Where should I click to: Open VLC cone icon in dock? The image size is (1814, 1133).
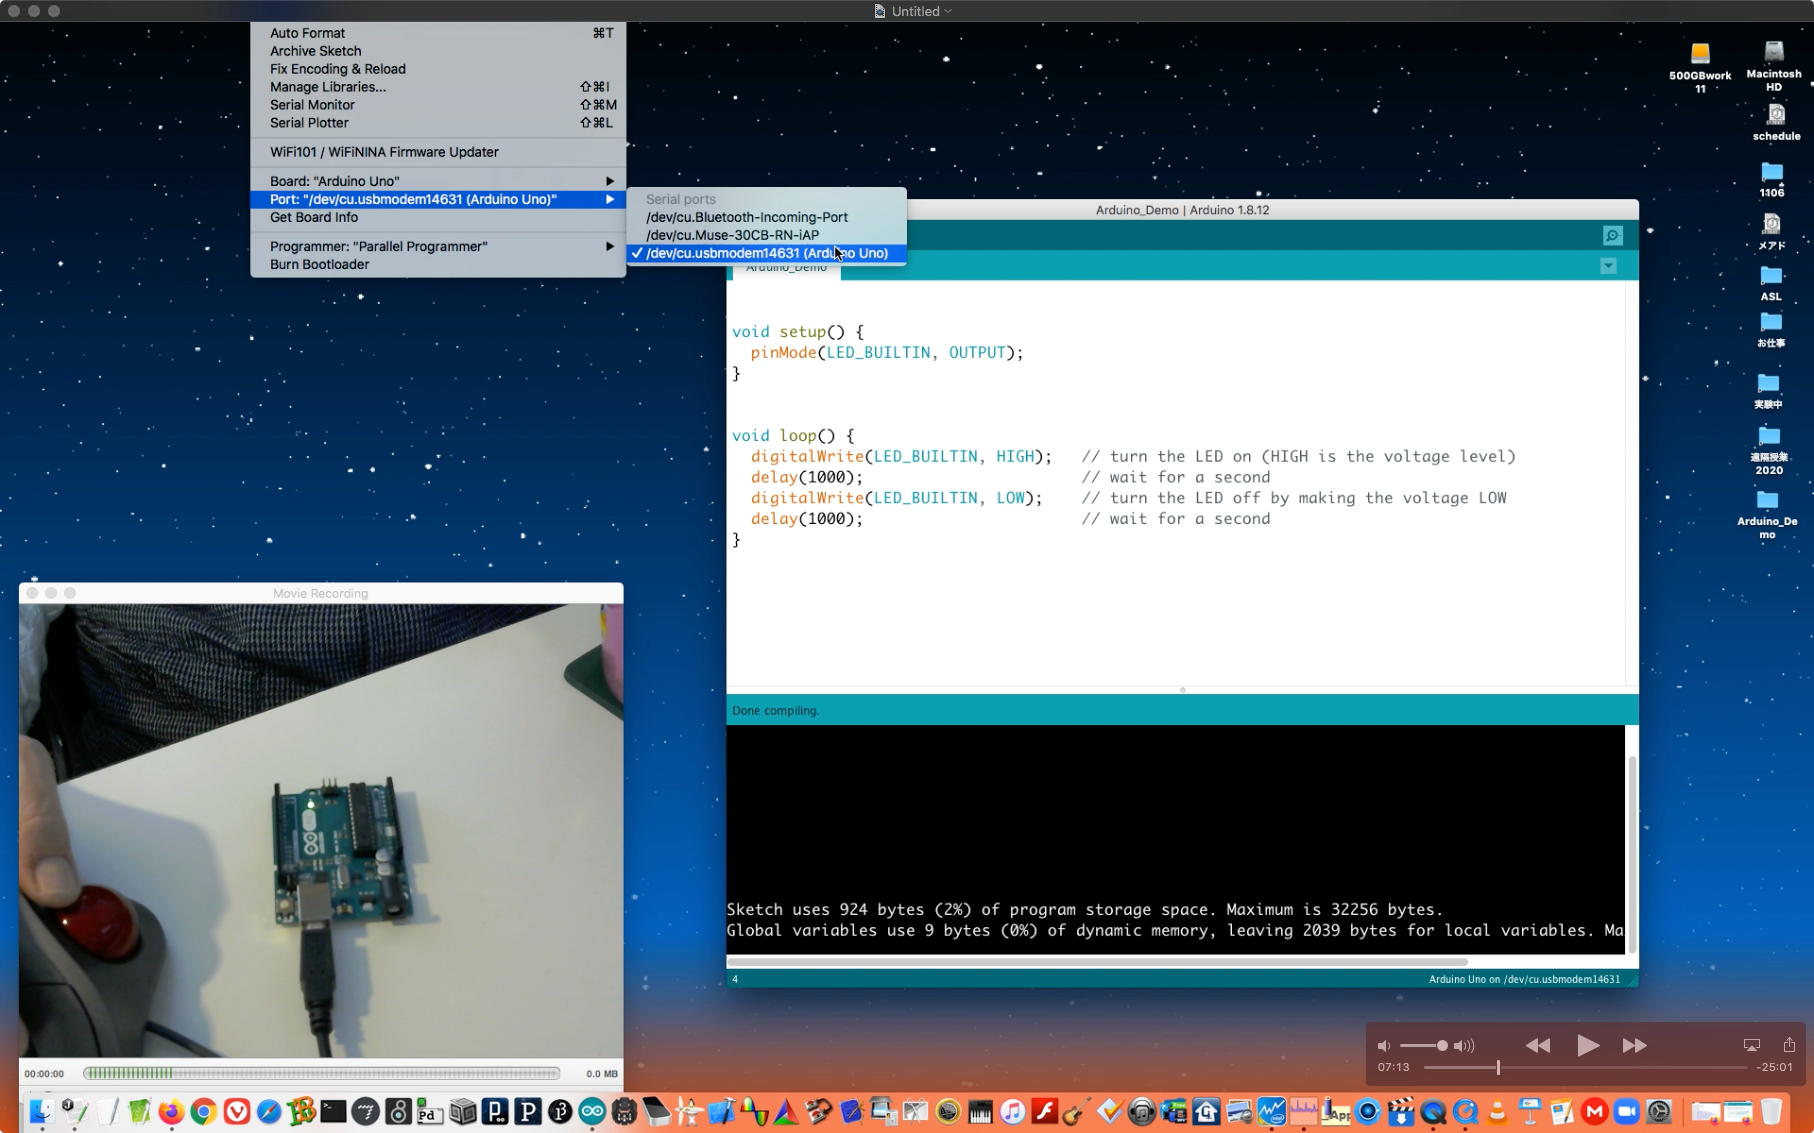click(1497, 1111)
